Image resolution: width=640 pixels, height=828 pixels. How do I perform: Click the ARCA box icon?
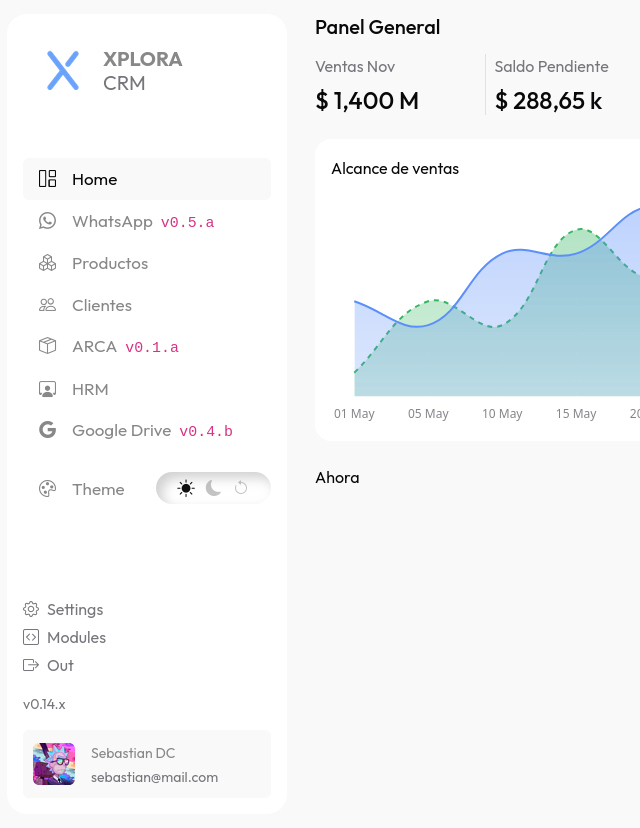47,347
